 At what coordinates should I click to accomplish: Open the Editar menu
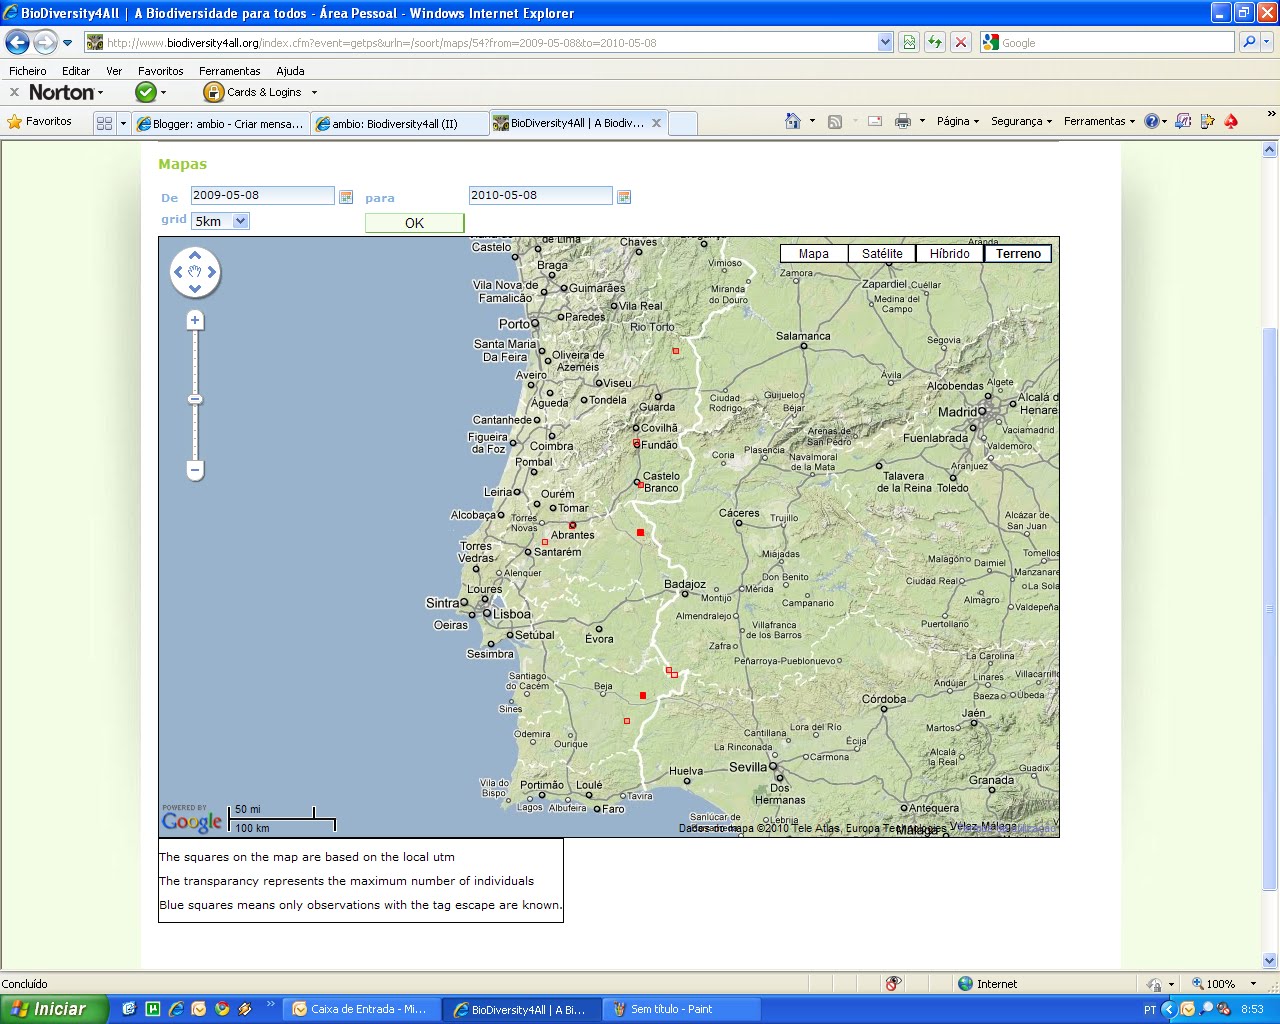(76, 71)
